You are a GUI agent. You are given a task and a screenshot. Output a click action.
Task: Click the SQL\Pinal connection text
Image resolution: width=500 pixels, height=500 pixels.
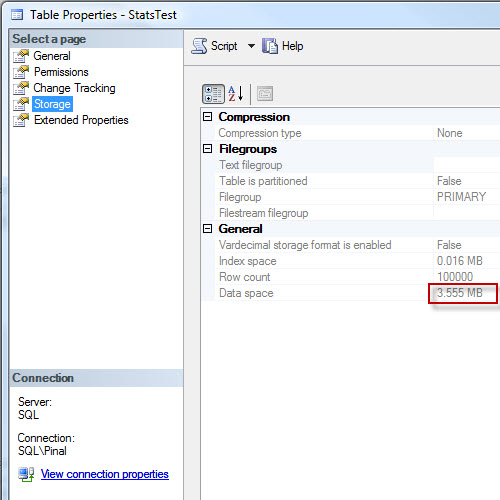pyautogui.click(x=42, y=451)
